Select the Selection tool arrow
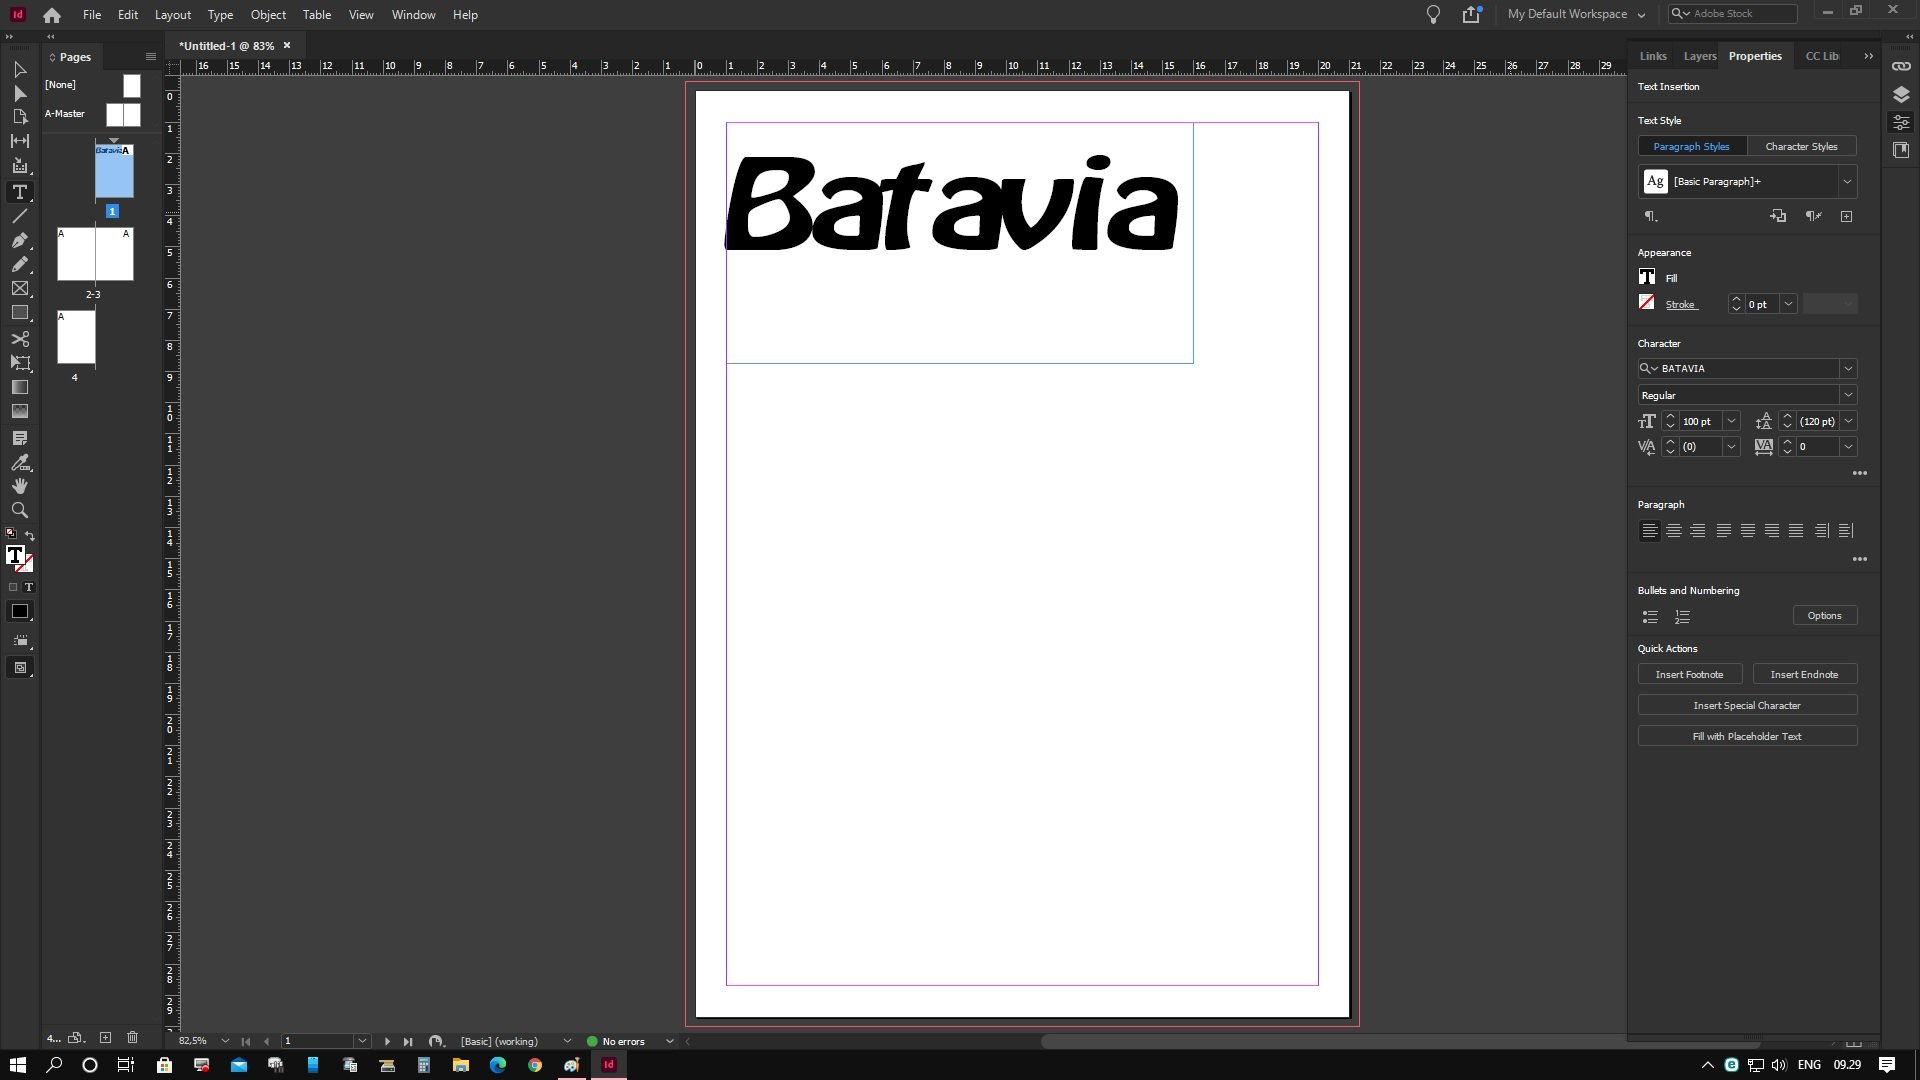The width and height of the screenshot is (1920, 1080). coord(19,69)
